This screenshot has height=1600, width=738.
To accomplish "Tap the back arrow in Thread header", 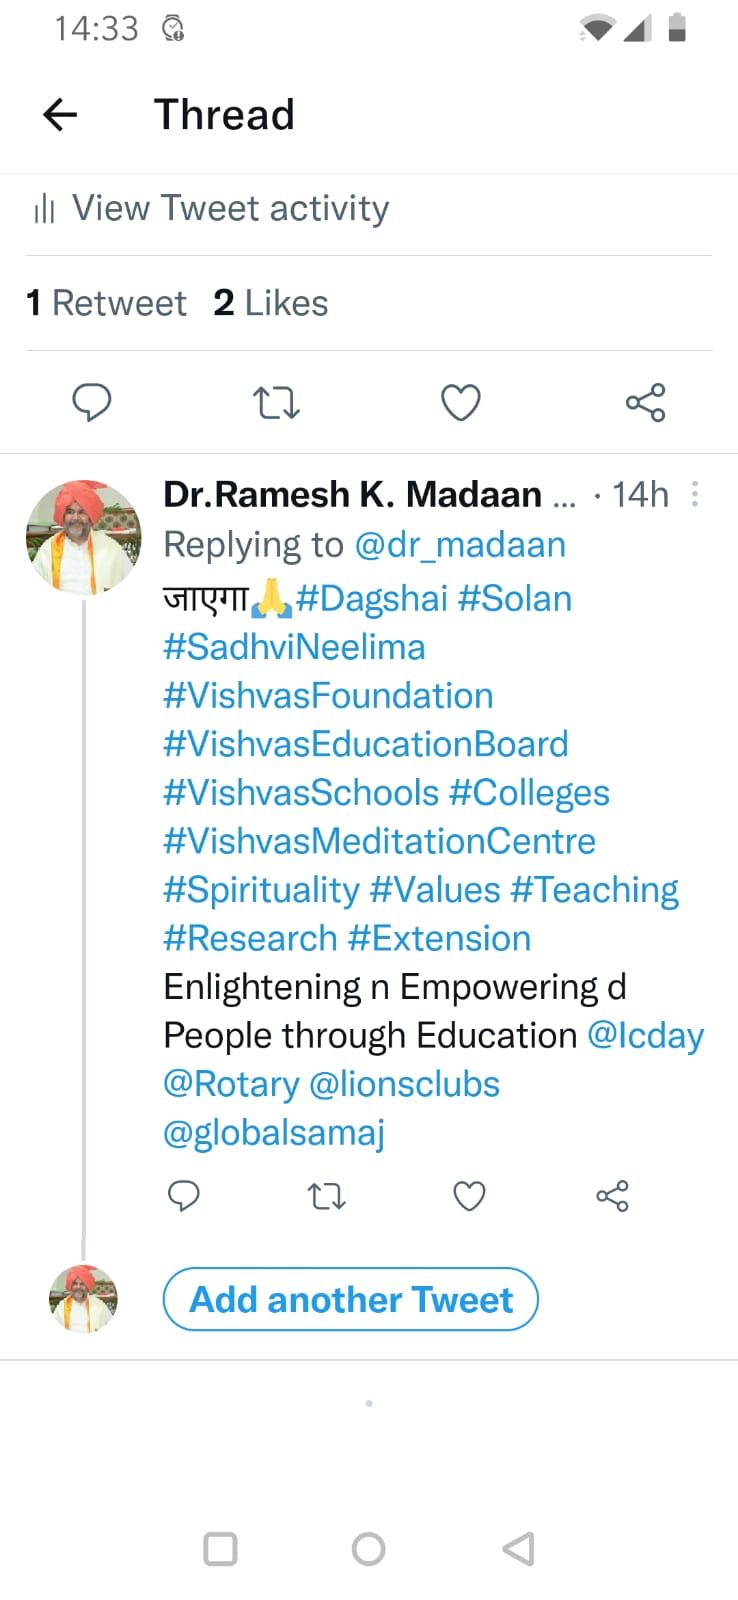I will point(60,115).
